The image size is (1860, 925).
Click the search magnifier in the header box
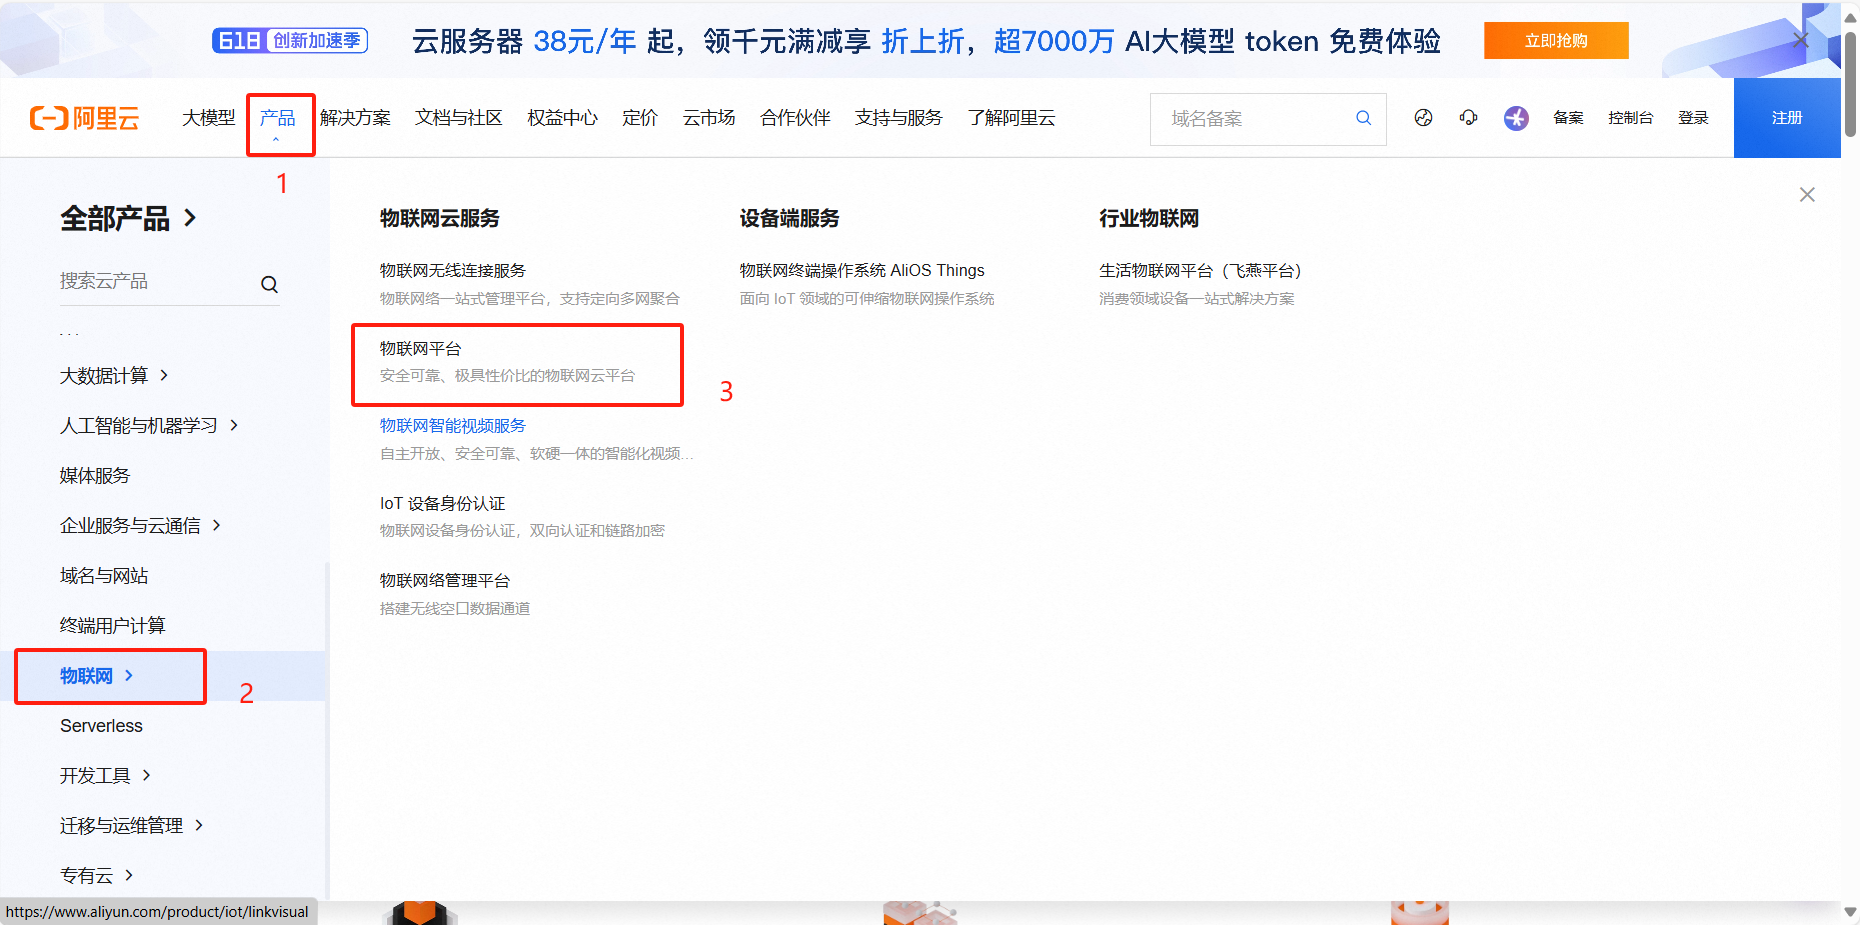point(1363,118)
